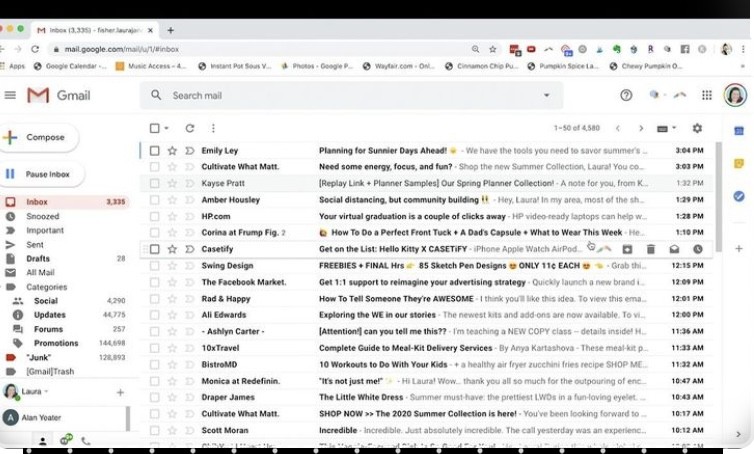Star the Kayse Pratt email
This screenshot has width=754, height=454.
pyautogui.click(x=172, y=183)
